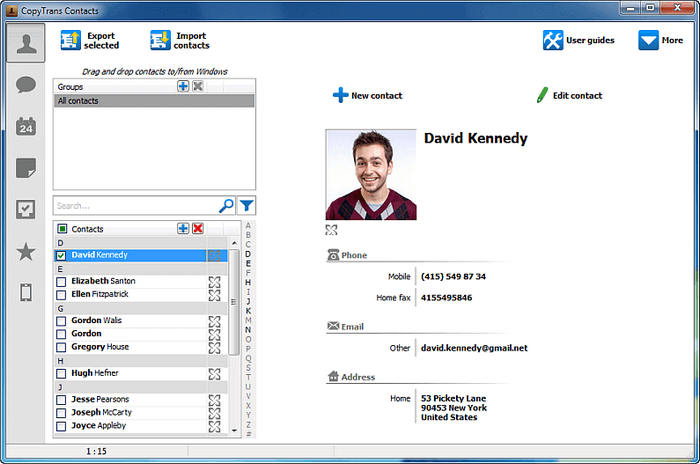Open the User guides tools icon
This screenshot has height=464, width=700.
(x=553, y=40)
